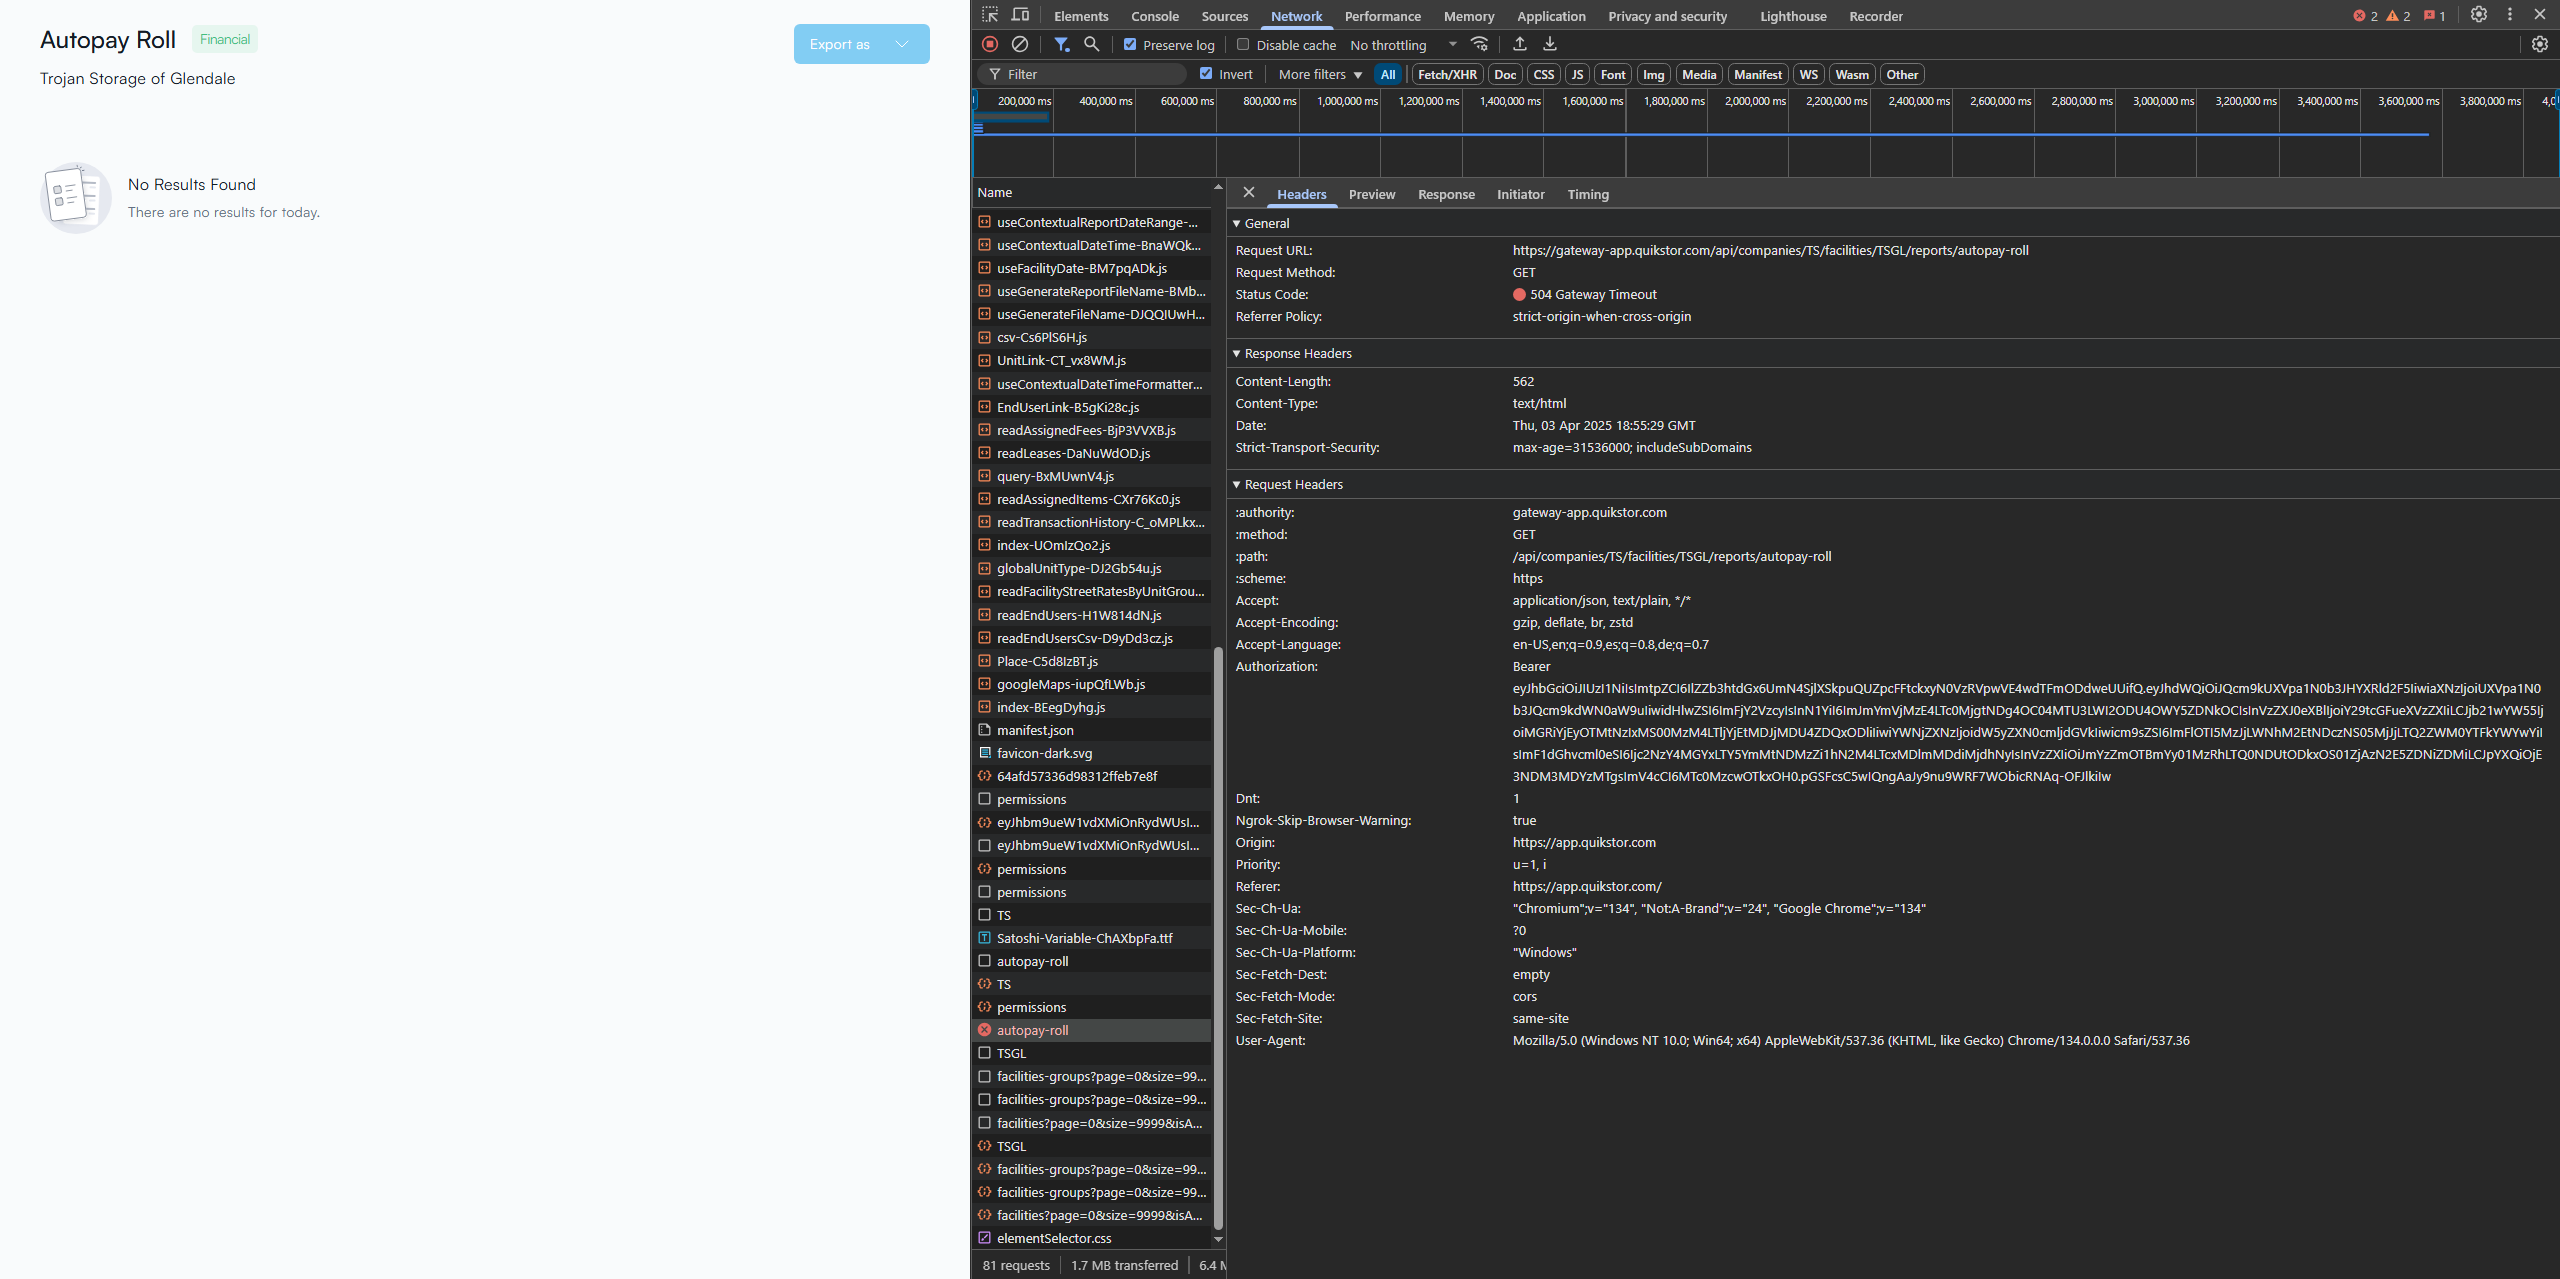Open issues count badge
This screenshot has width=2560, height=1279.
[2434, 16]
